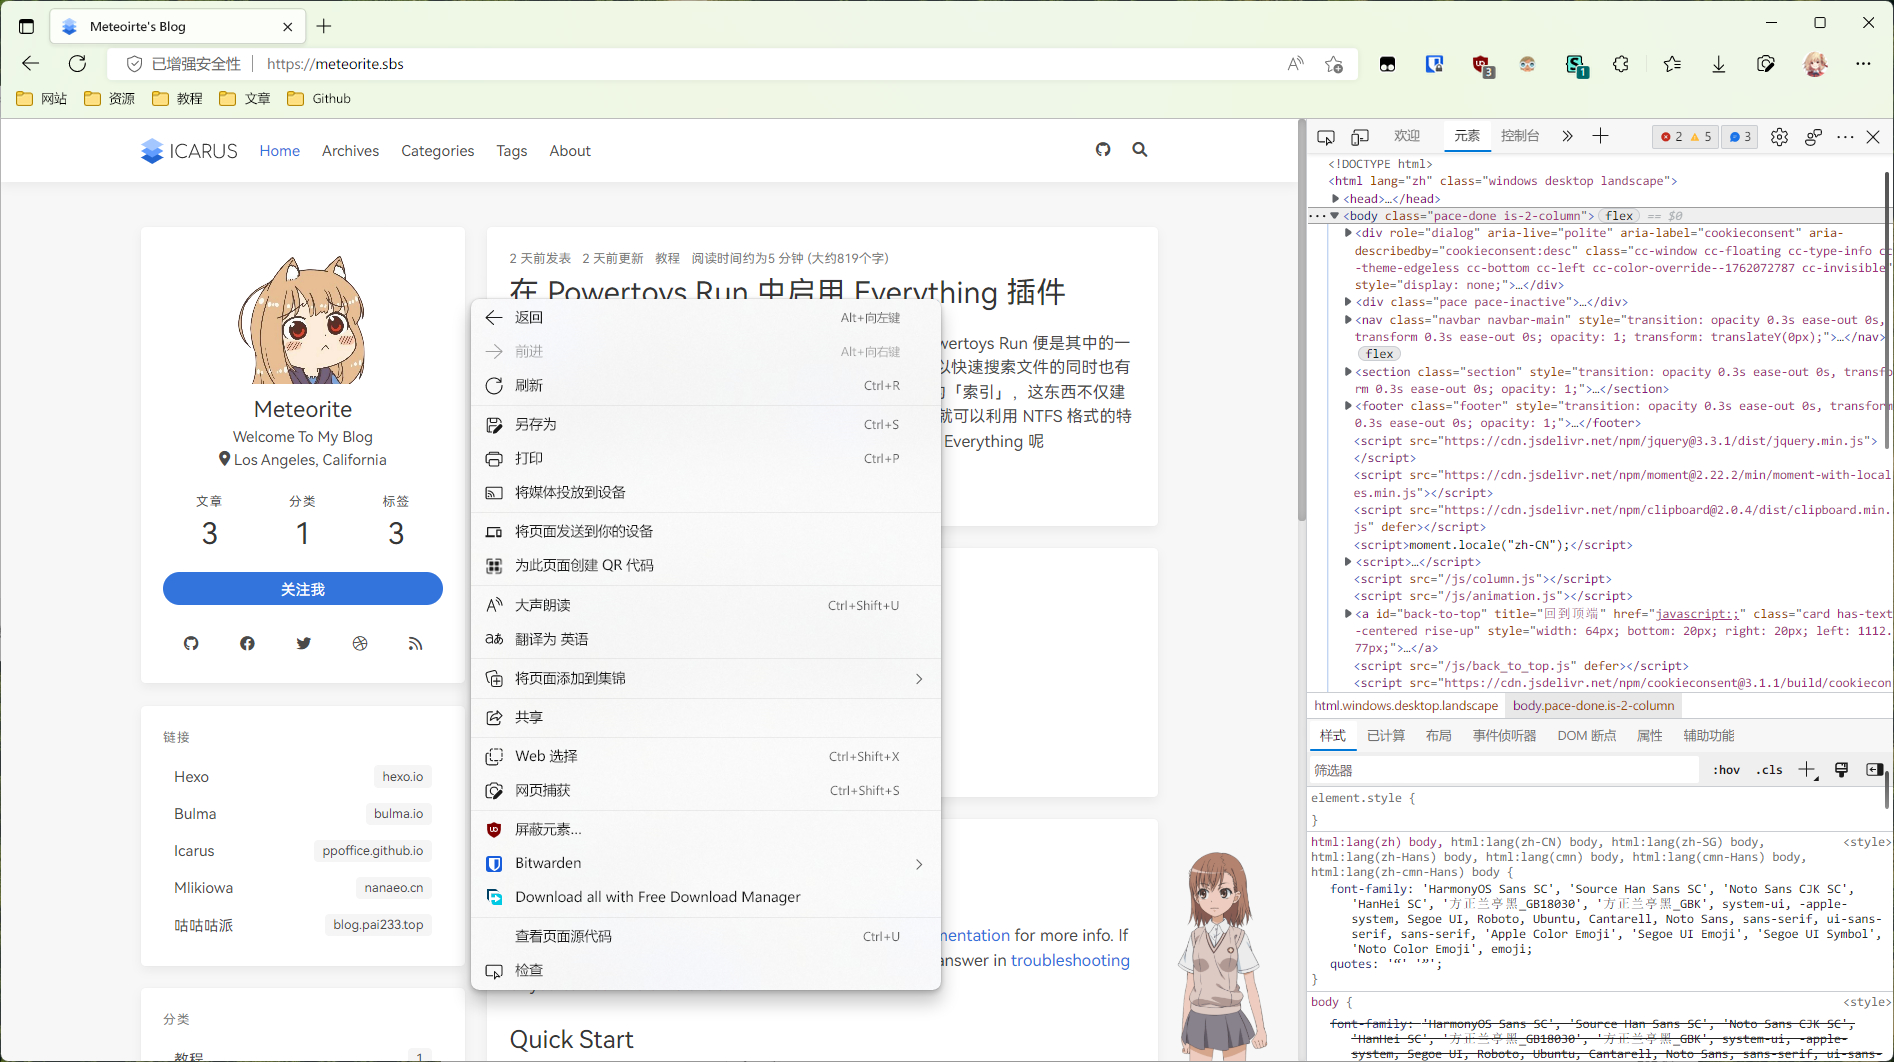
Task: Open DevTools settings gear icon
Action: point(1779,137)
